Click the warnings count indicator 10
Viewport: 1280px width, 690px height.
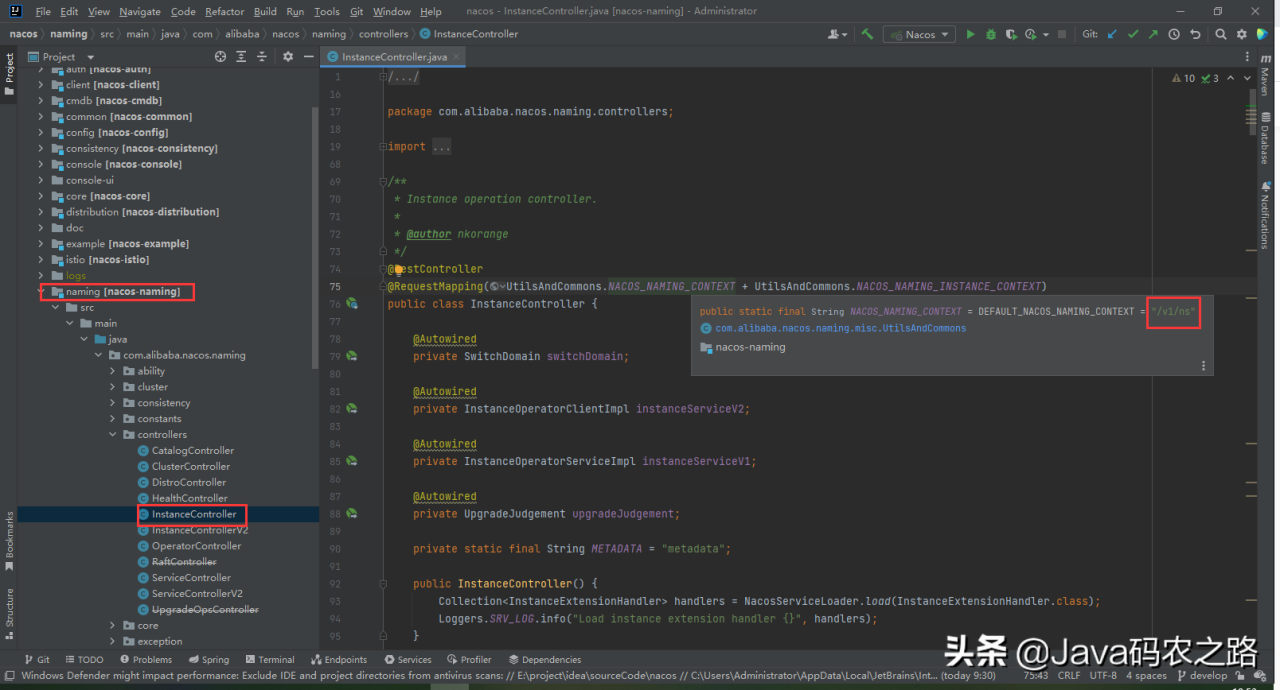coord(1184,78)
